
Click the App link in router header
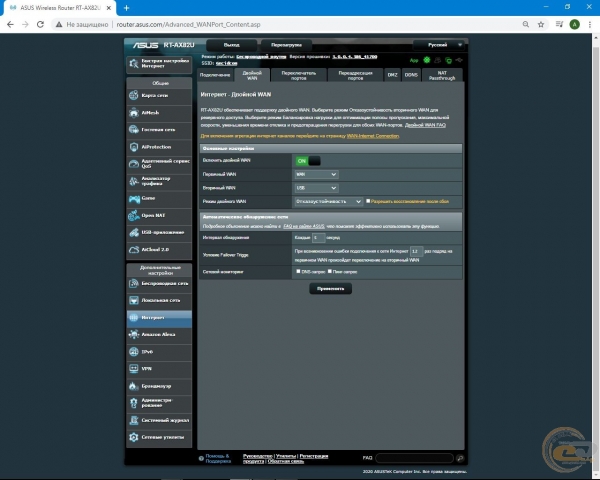(414, 60)
